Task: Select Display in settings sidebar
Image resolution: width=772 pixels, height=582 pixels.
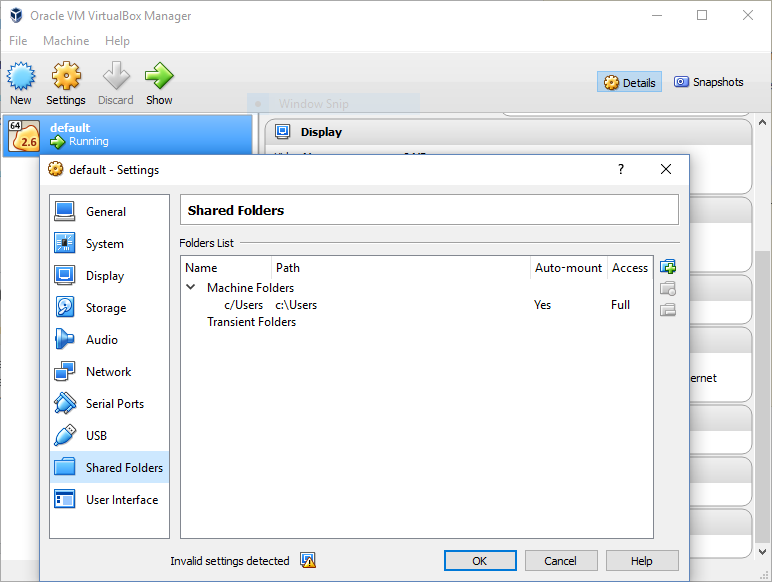Action: point(109,276)
